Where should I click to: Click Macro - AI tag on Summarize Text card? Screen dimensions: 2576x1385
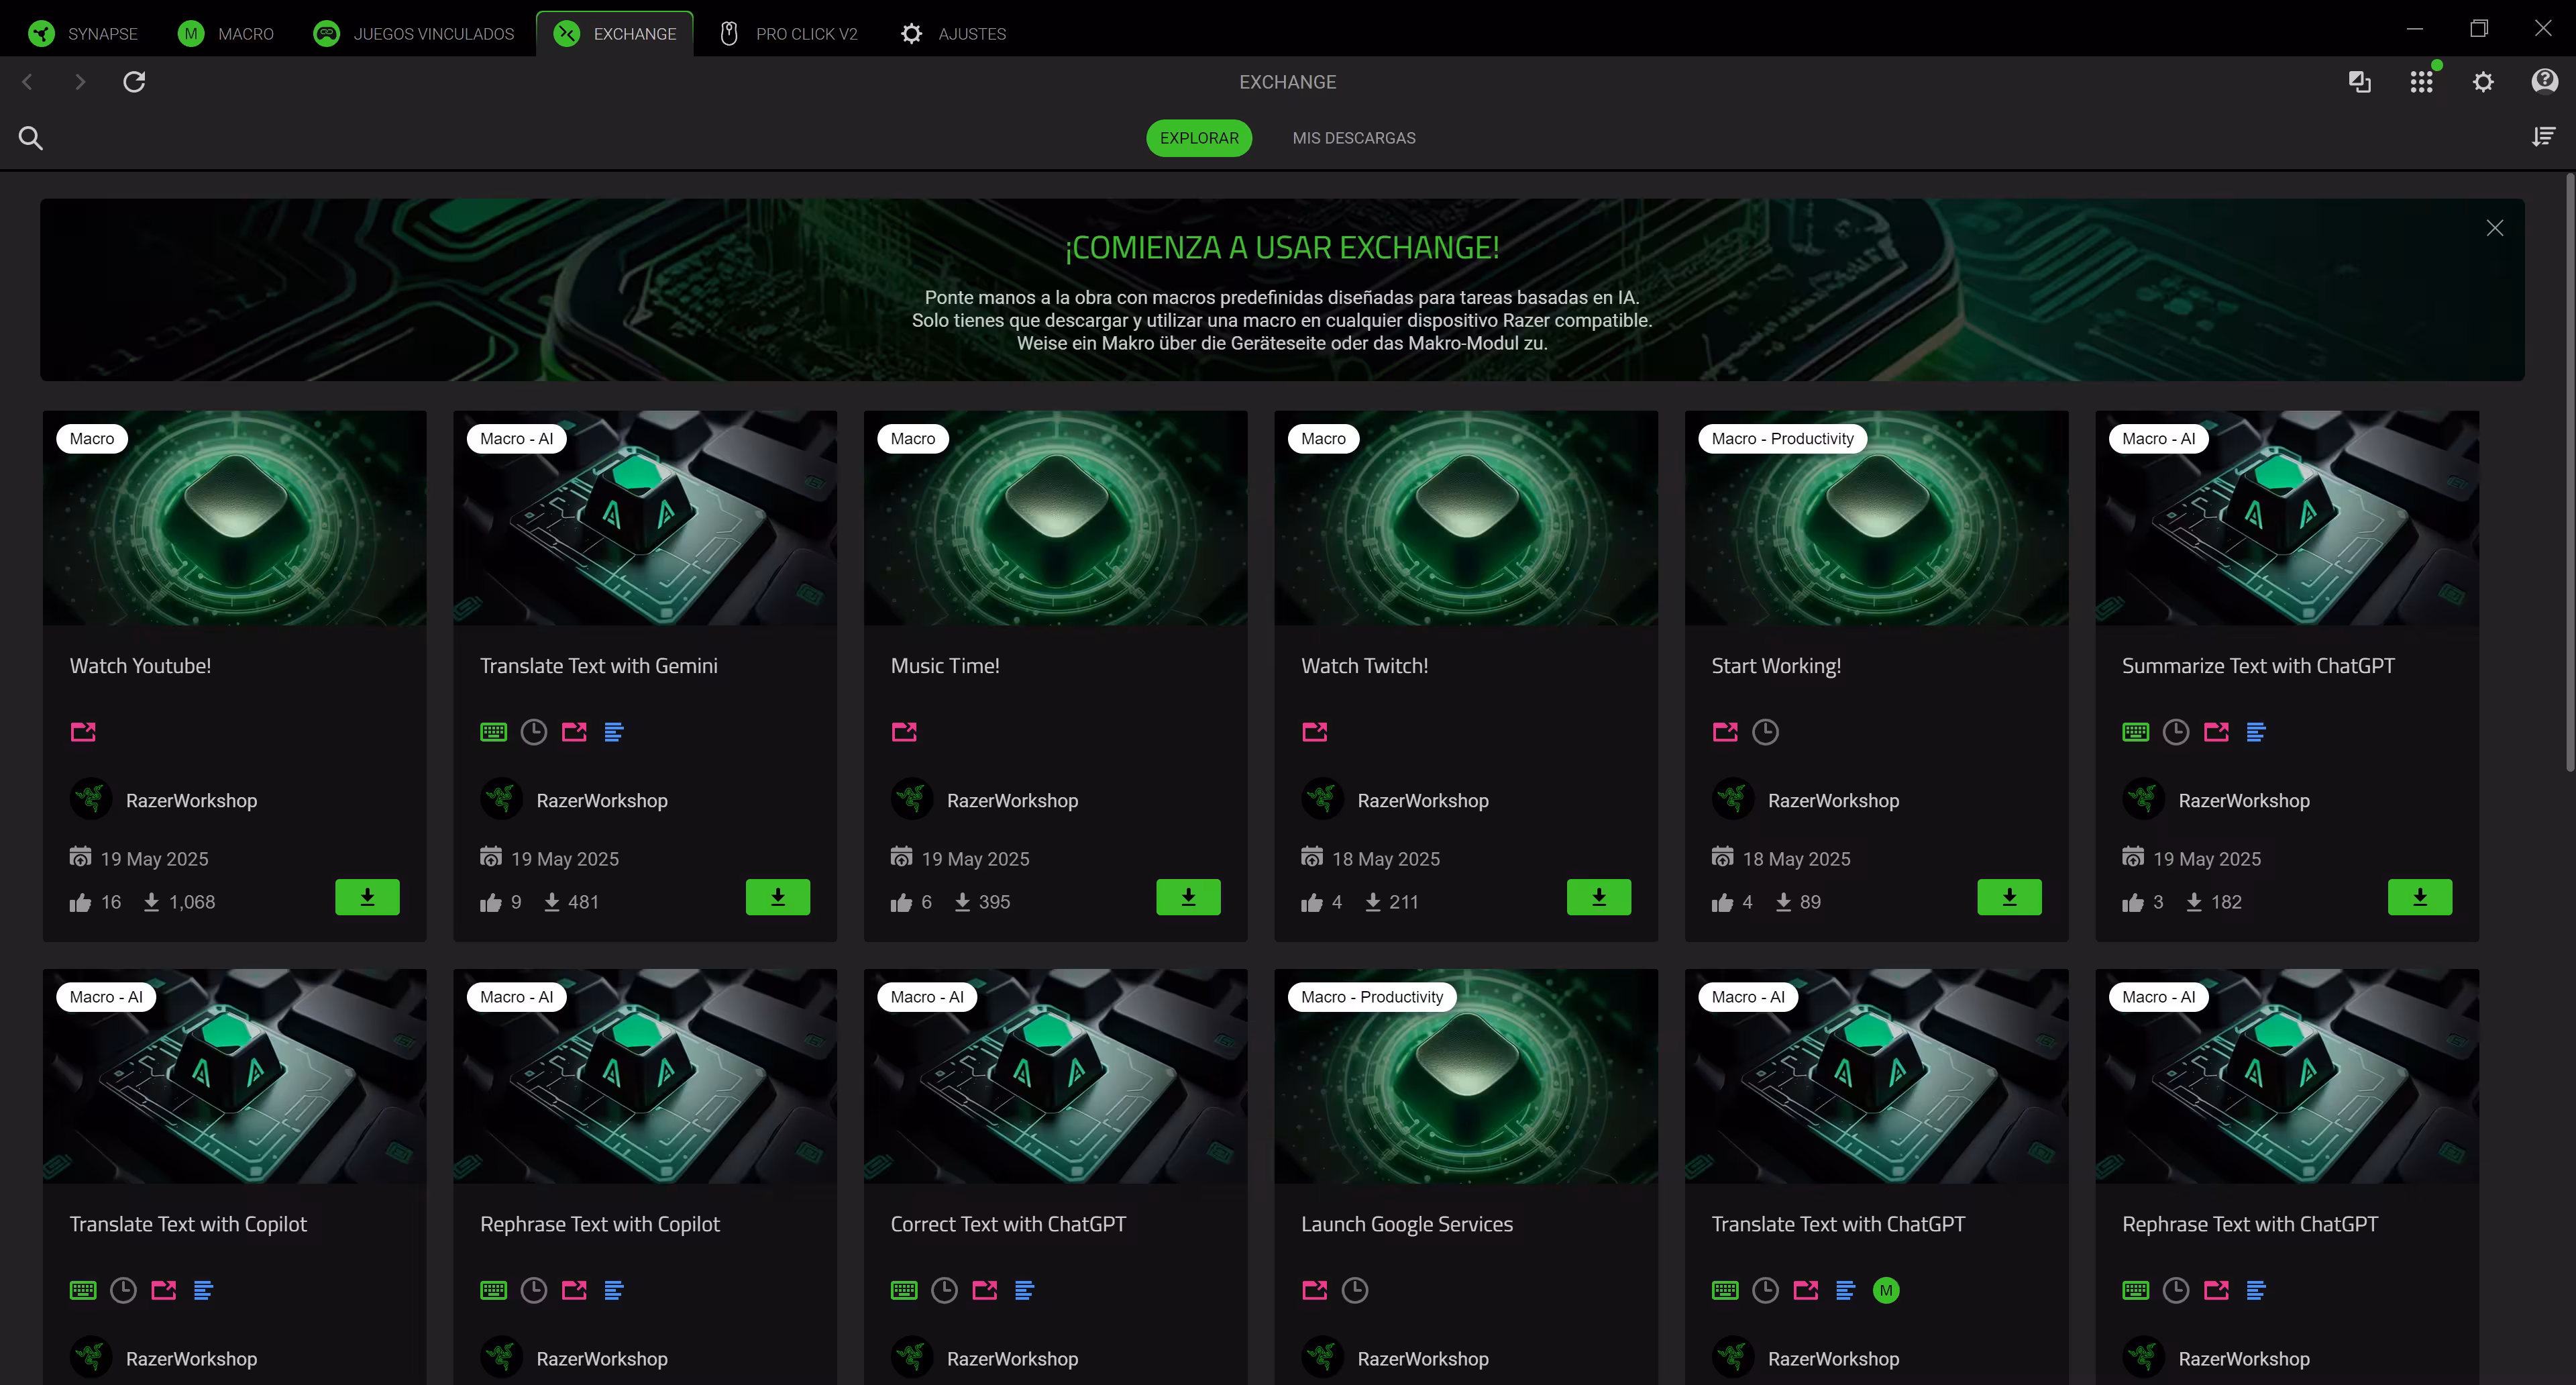pyautogui.click(x=2158, y=439)
